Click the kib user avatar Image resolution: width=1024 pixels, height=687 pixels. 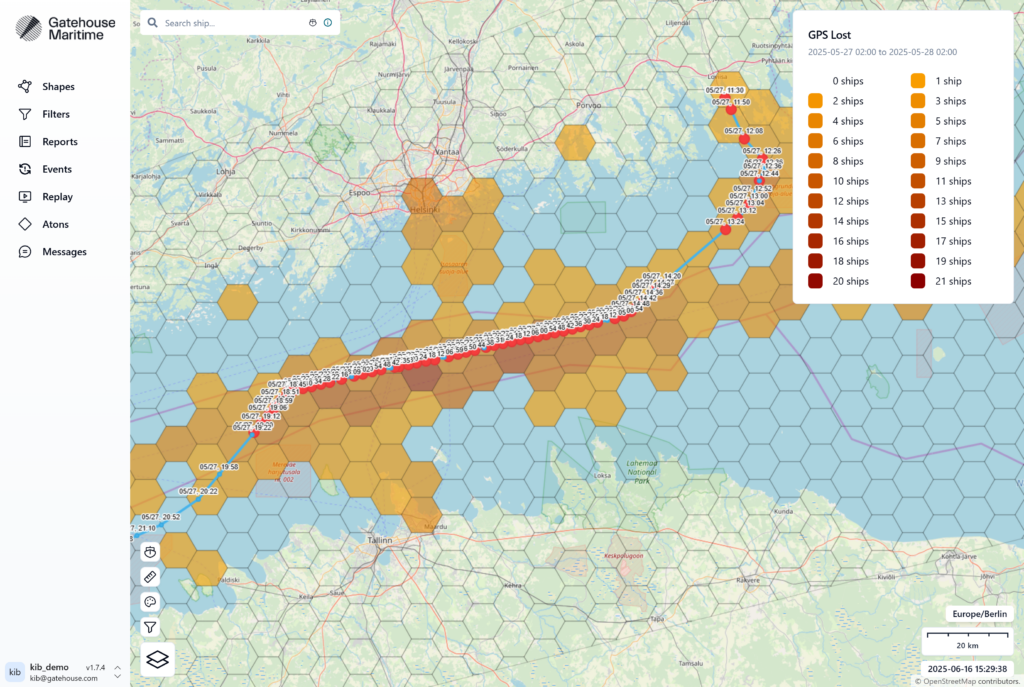(x=14, y=672)
